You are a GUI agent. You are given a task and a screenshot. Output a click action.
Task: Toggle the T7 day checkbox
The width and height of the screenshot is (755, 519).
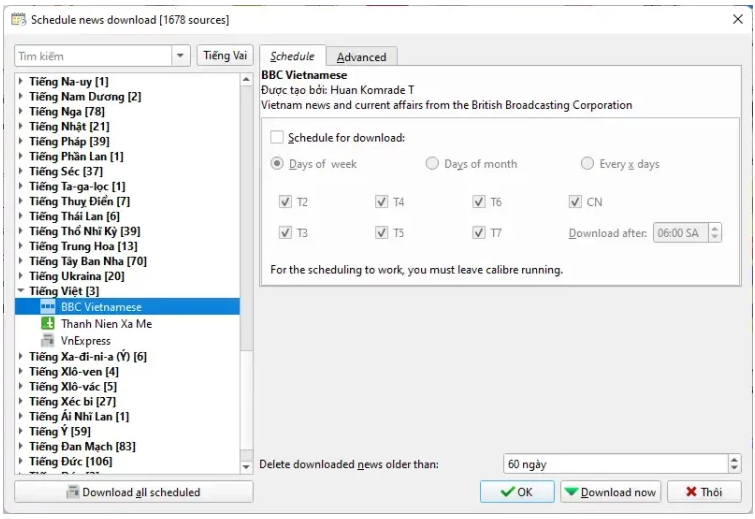click(479, 233)
